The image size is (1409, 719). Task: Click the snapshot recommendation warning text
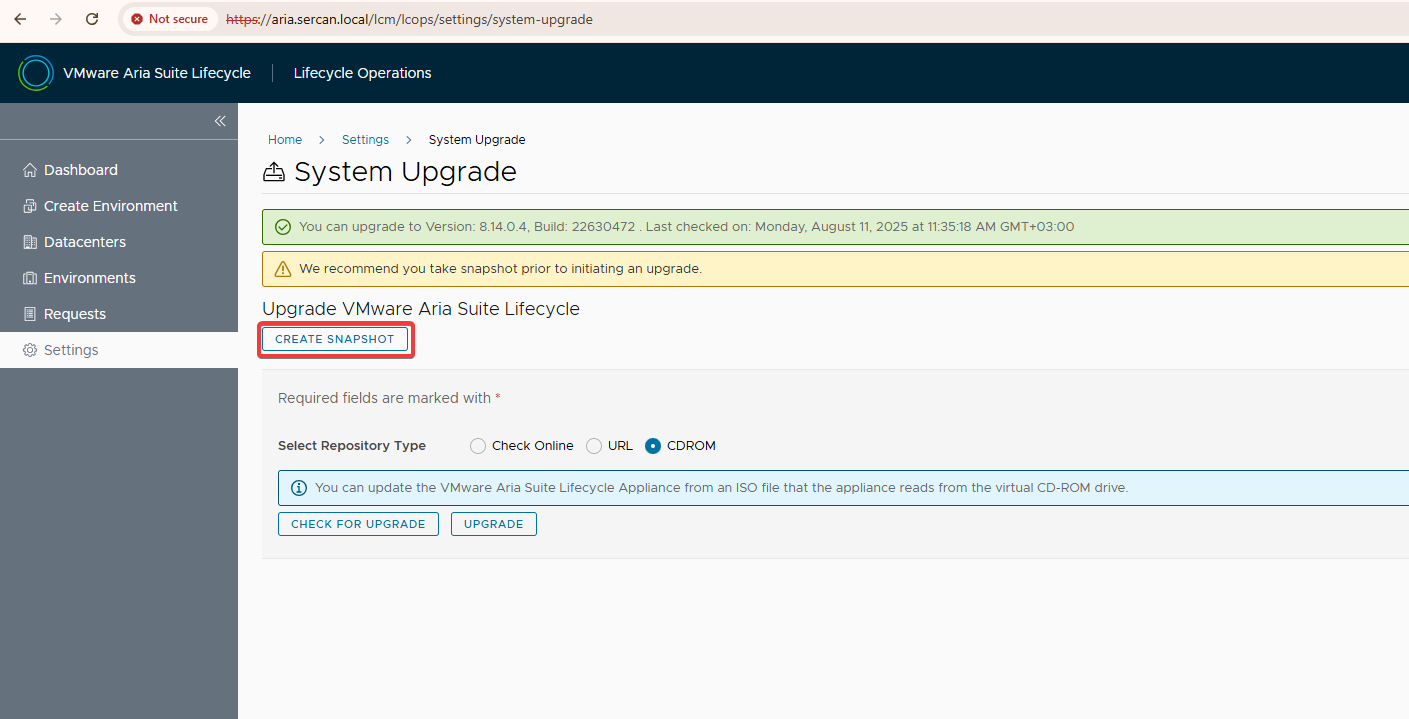click(501, 269)
